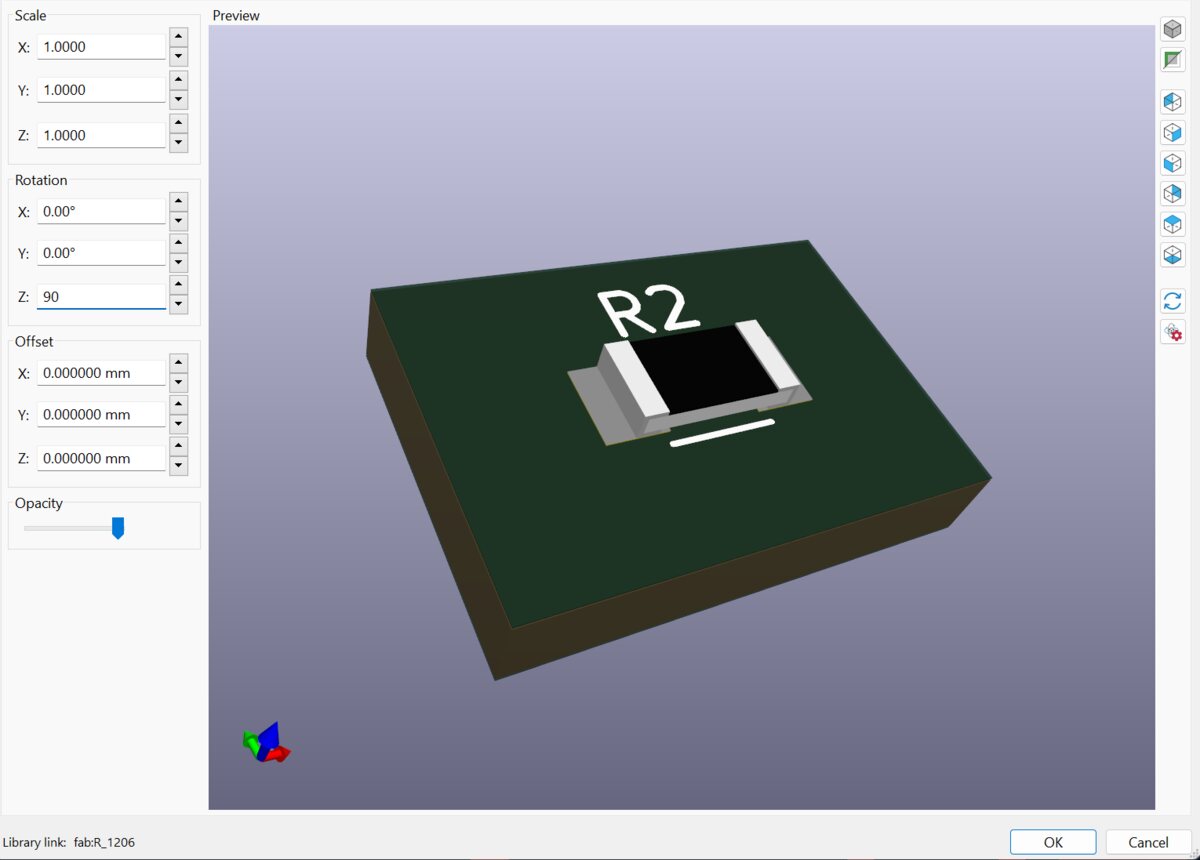Viewport: 1200px width, 860px height.
Task: Switch to the top view icon
Action: tap(1172, 224)
